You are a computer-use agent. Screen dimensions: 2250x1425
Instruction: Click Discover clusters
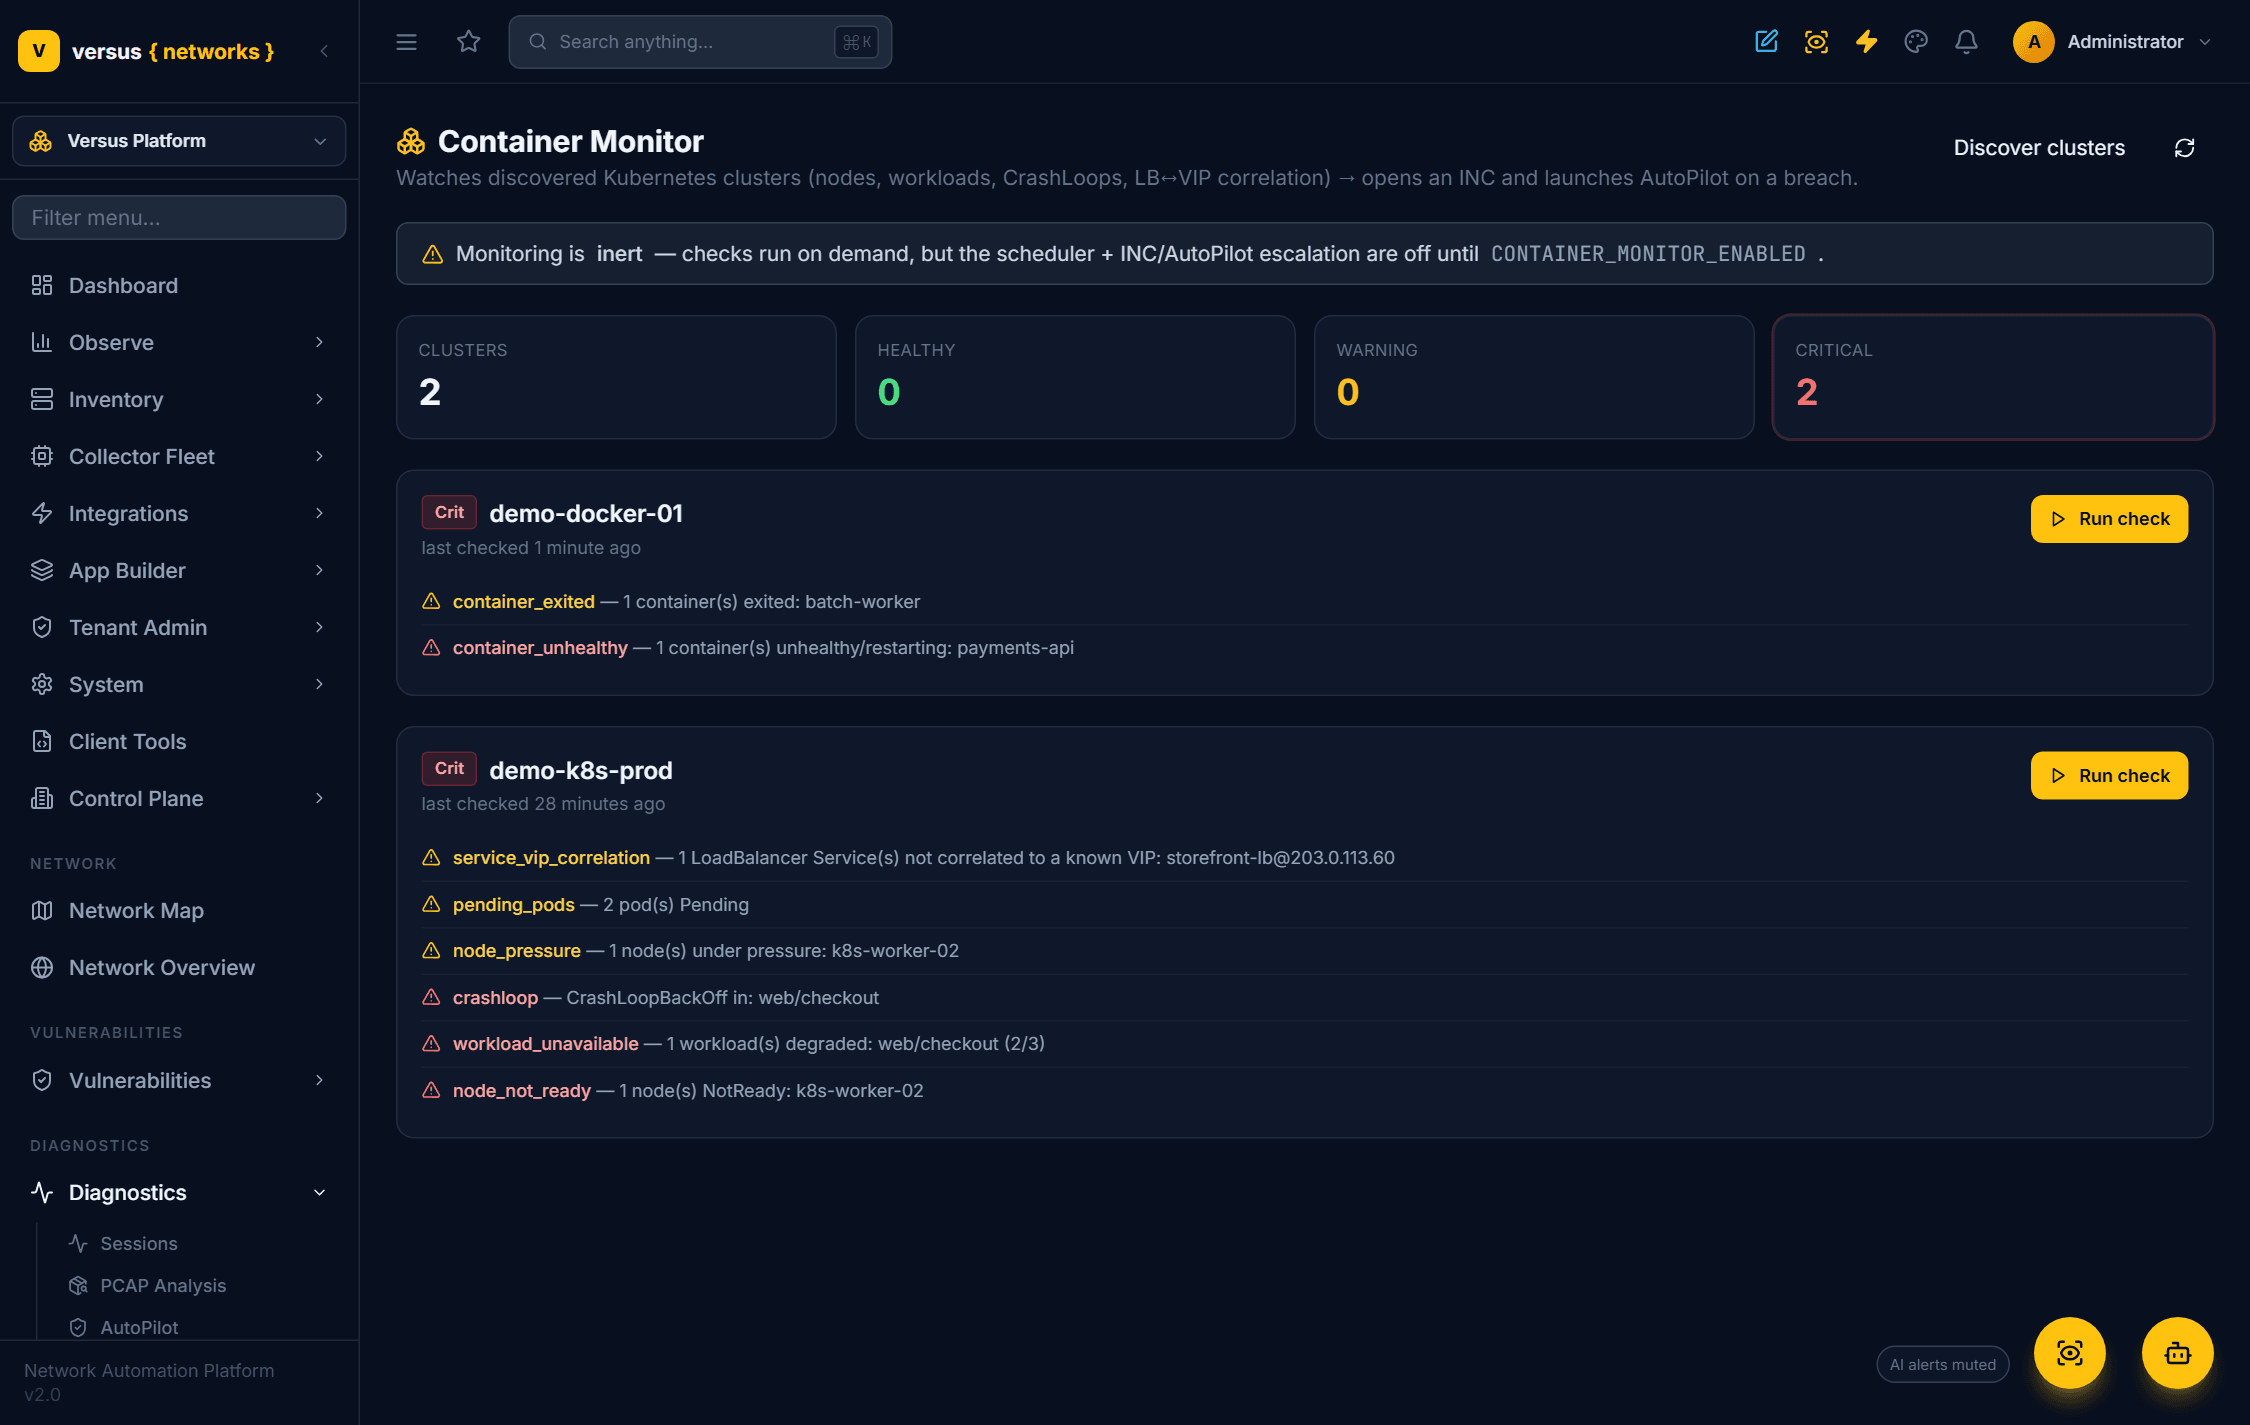pyautogui.click(x=2039, y=148)
